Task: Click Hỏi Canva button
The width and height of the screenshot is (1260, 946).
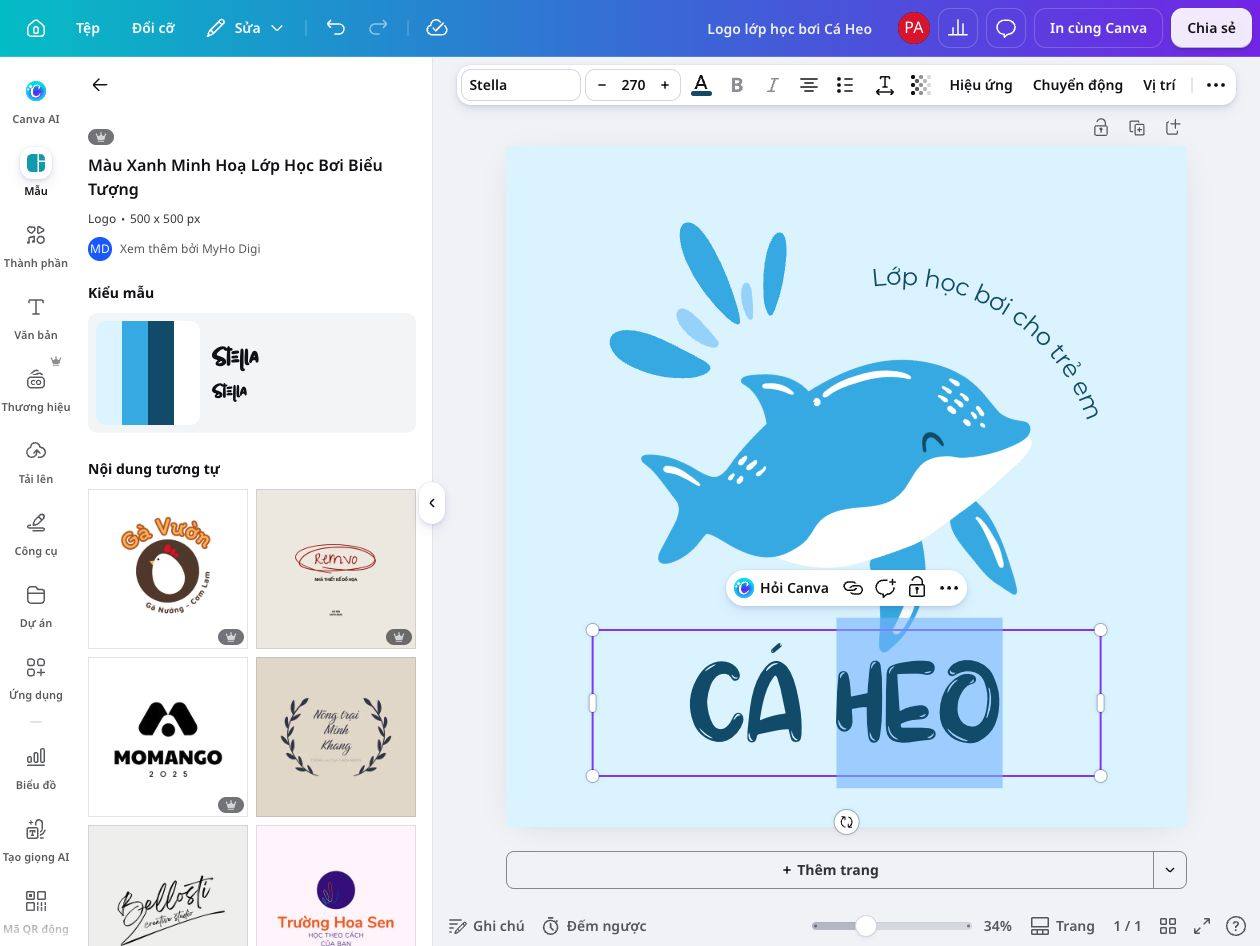Action: tap(781, 588)
